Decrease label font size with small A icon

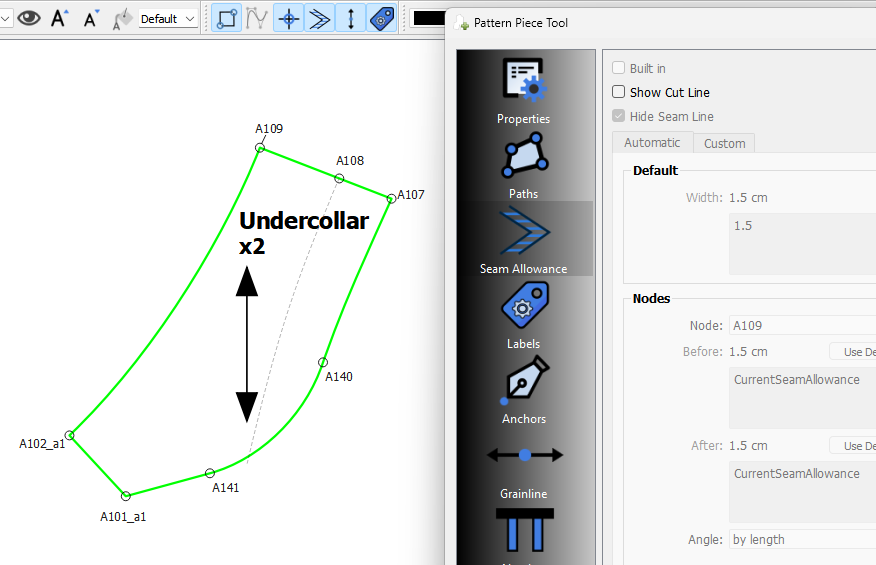[x=91, y=18]
